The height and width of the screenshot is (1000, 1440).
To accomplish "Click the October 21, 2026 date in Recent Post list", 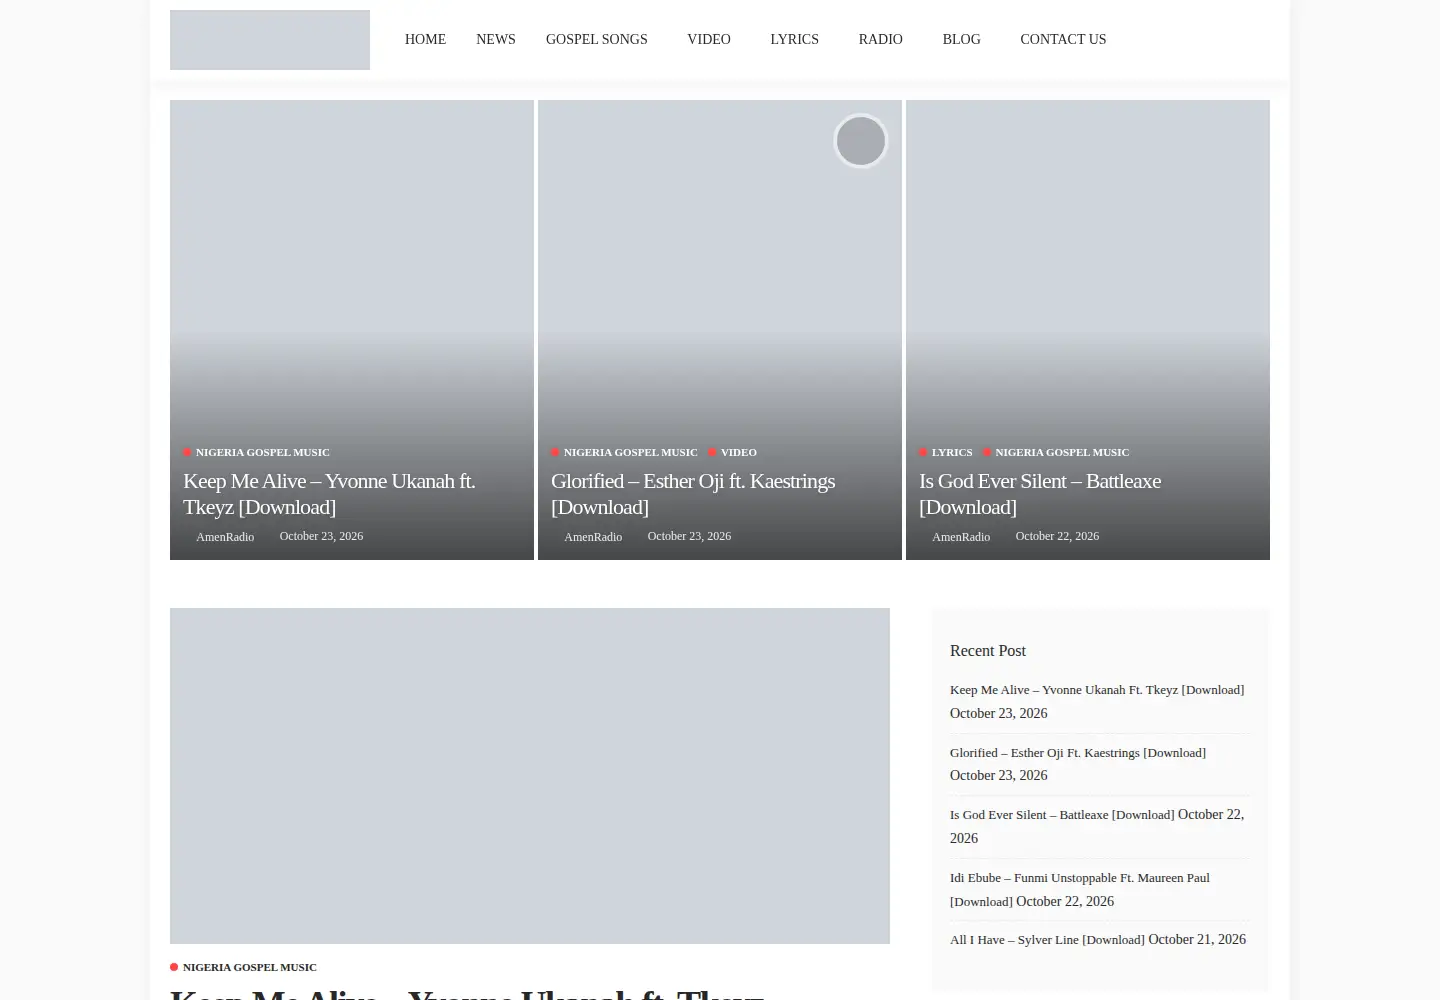I will 1197,940.
